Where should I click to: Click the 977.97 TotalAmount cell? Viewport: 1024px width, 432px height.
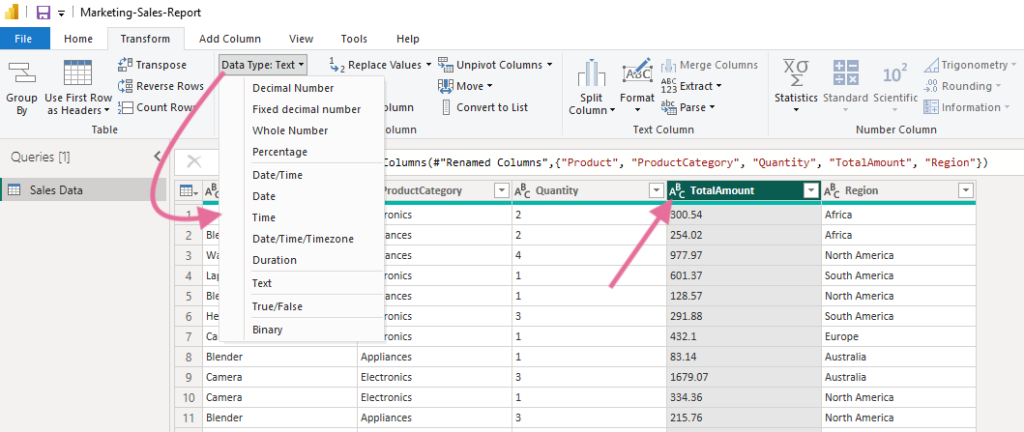click(x=744, y=255)
